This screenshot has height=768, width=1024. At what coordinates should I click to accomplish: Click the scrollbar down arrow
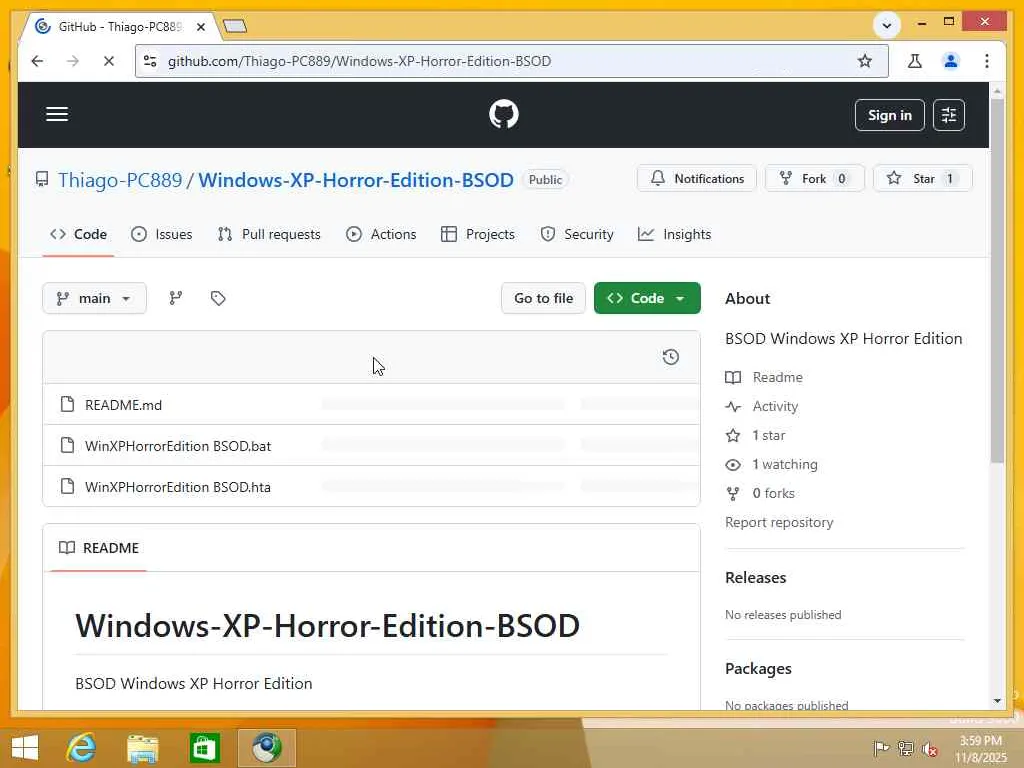click(x=997, y=701)
